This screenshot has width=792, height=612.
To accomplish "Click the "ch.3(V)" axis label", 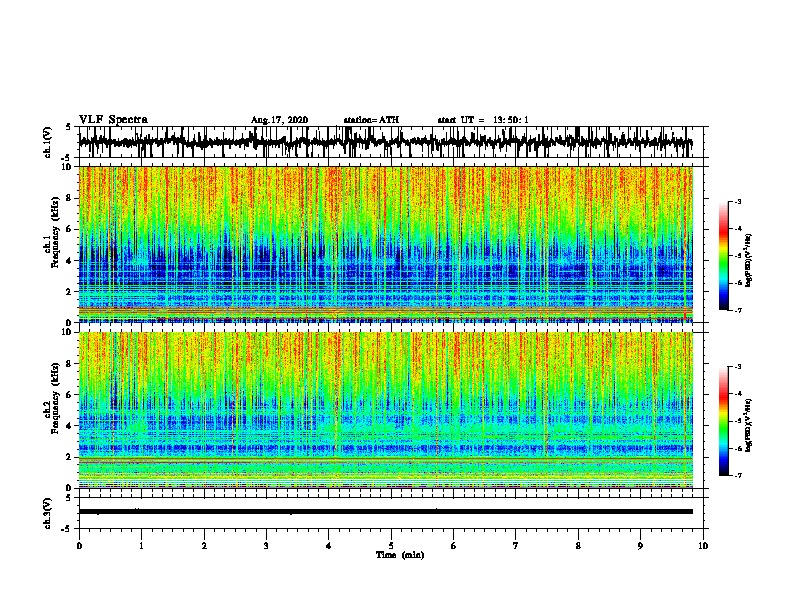I will tap(47, 513).
